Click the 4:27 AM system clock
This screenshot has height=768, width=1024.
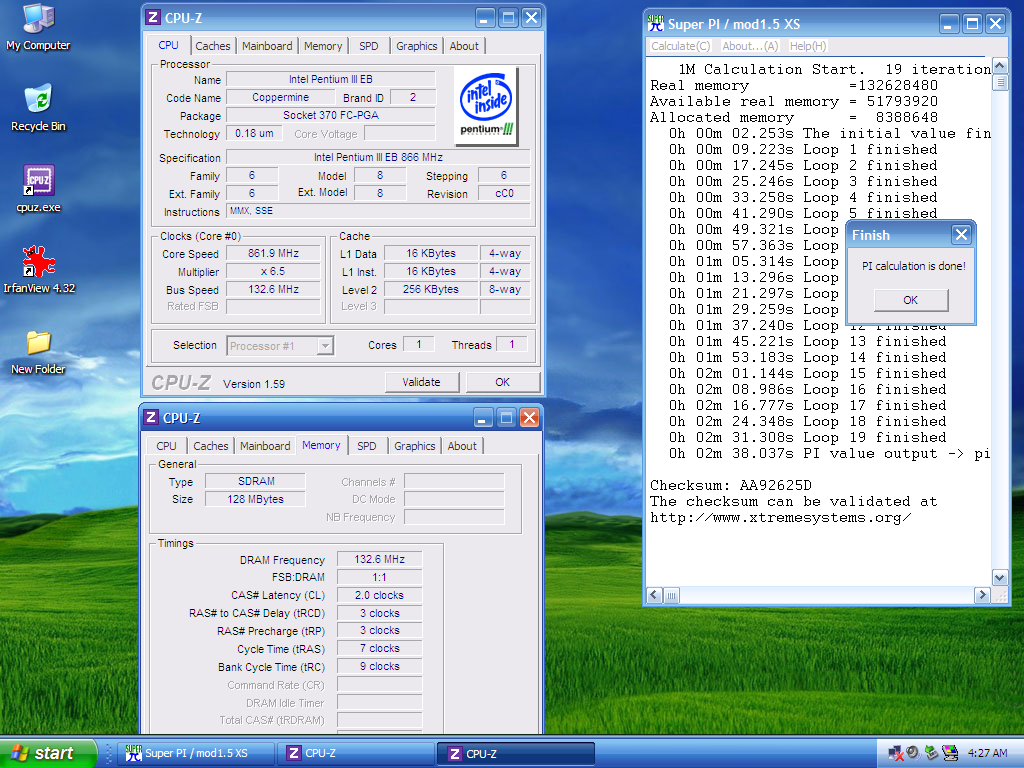pos(987,753)
